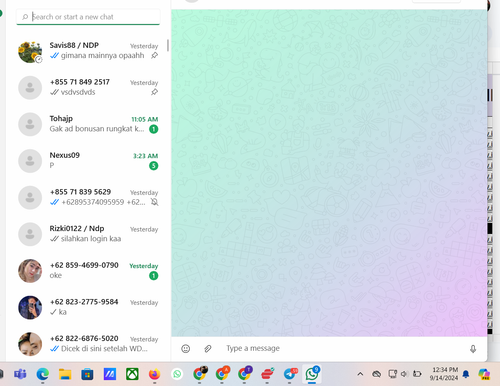Open the Savis88 / NDP chat
This screenshot has height=386, width=500.
click(88, 51)
